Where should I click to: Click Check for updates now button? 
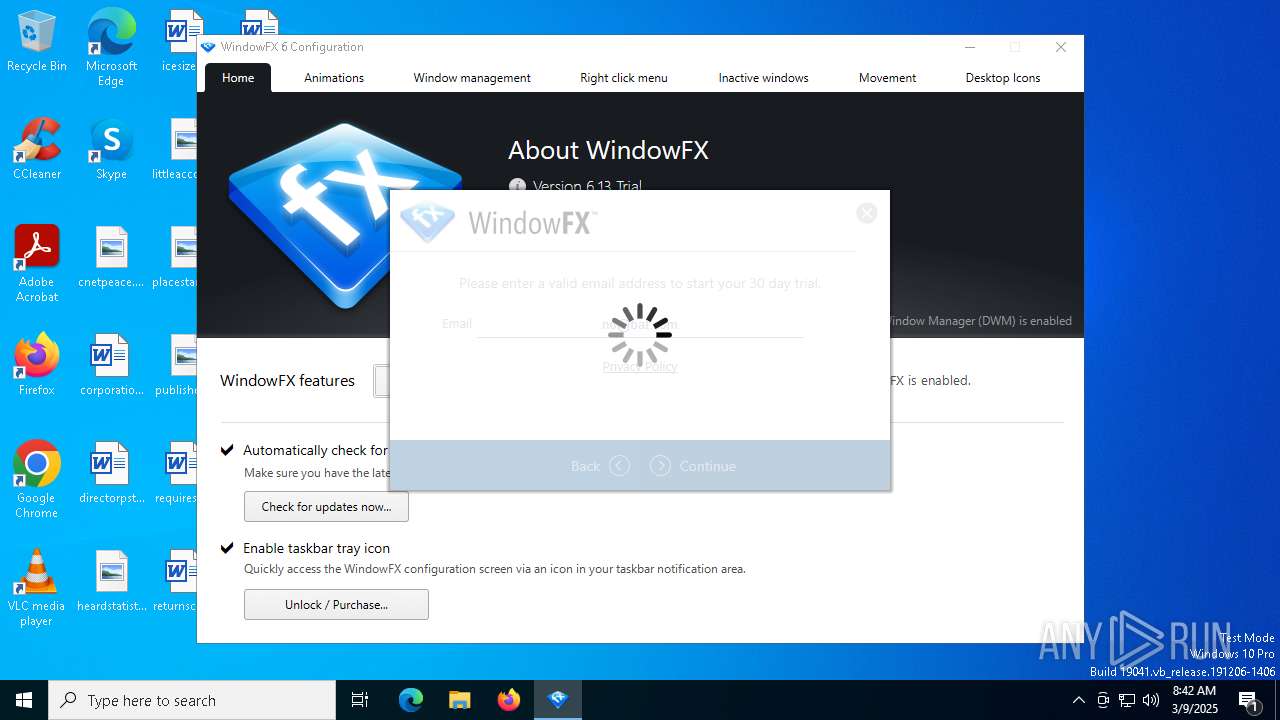tap(326, 507)
